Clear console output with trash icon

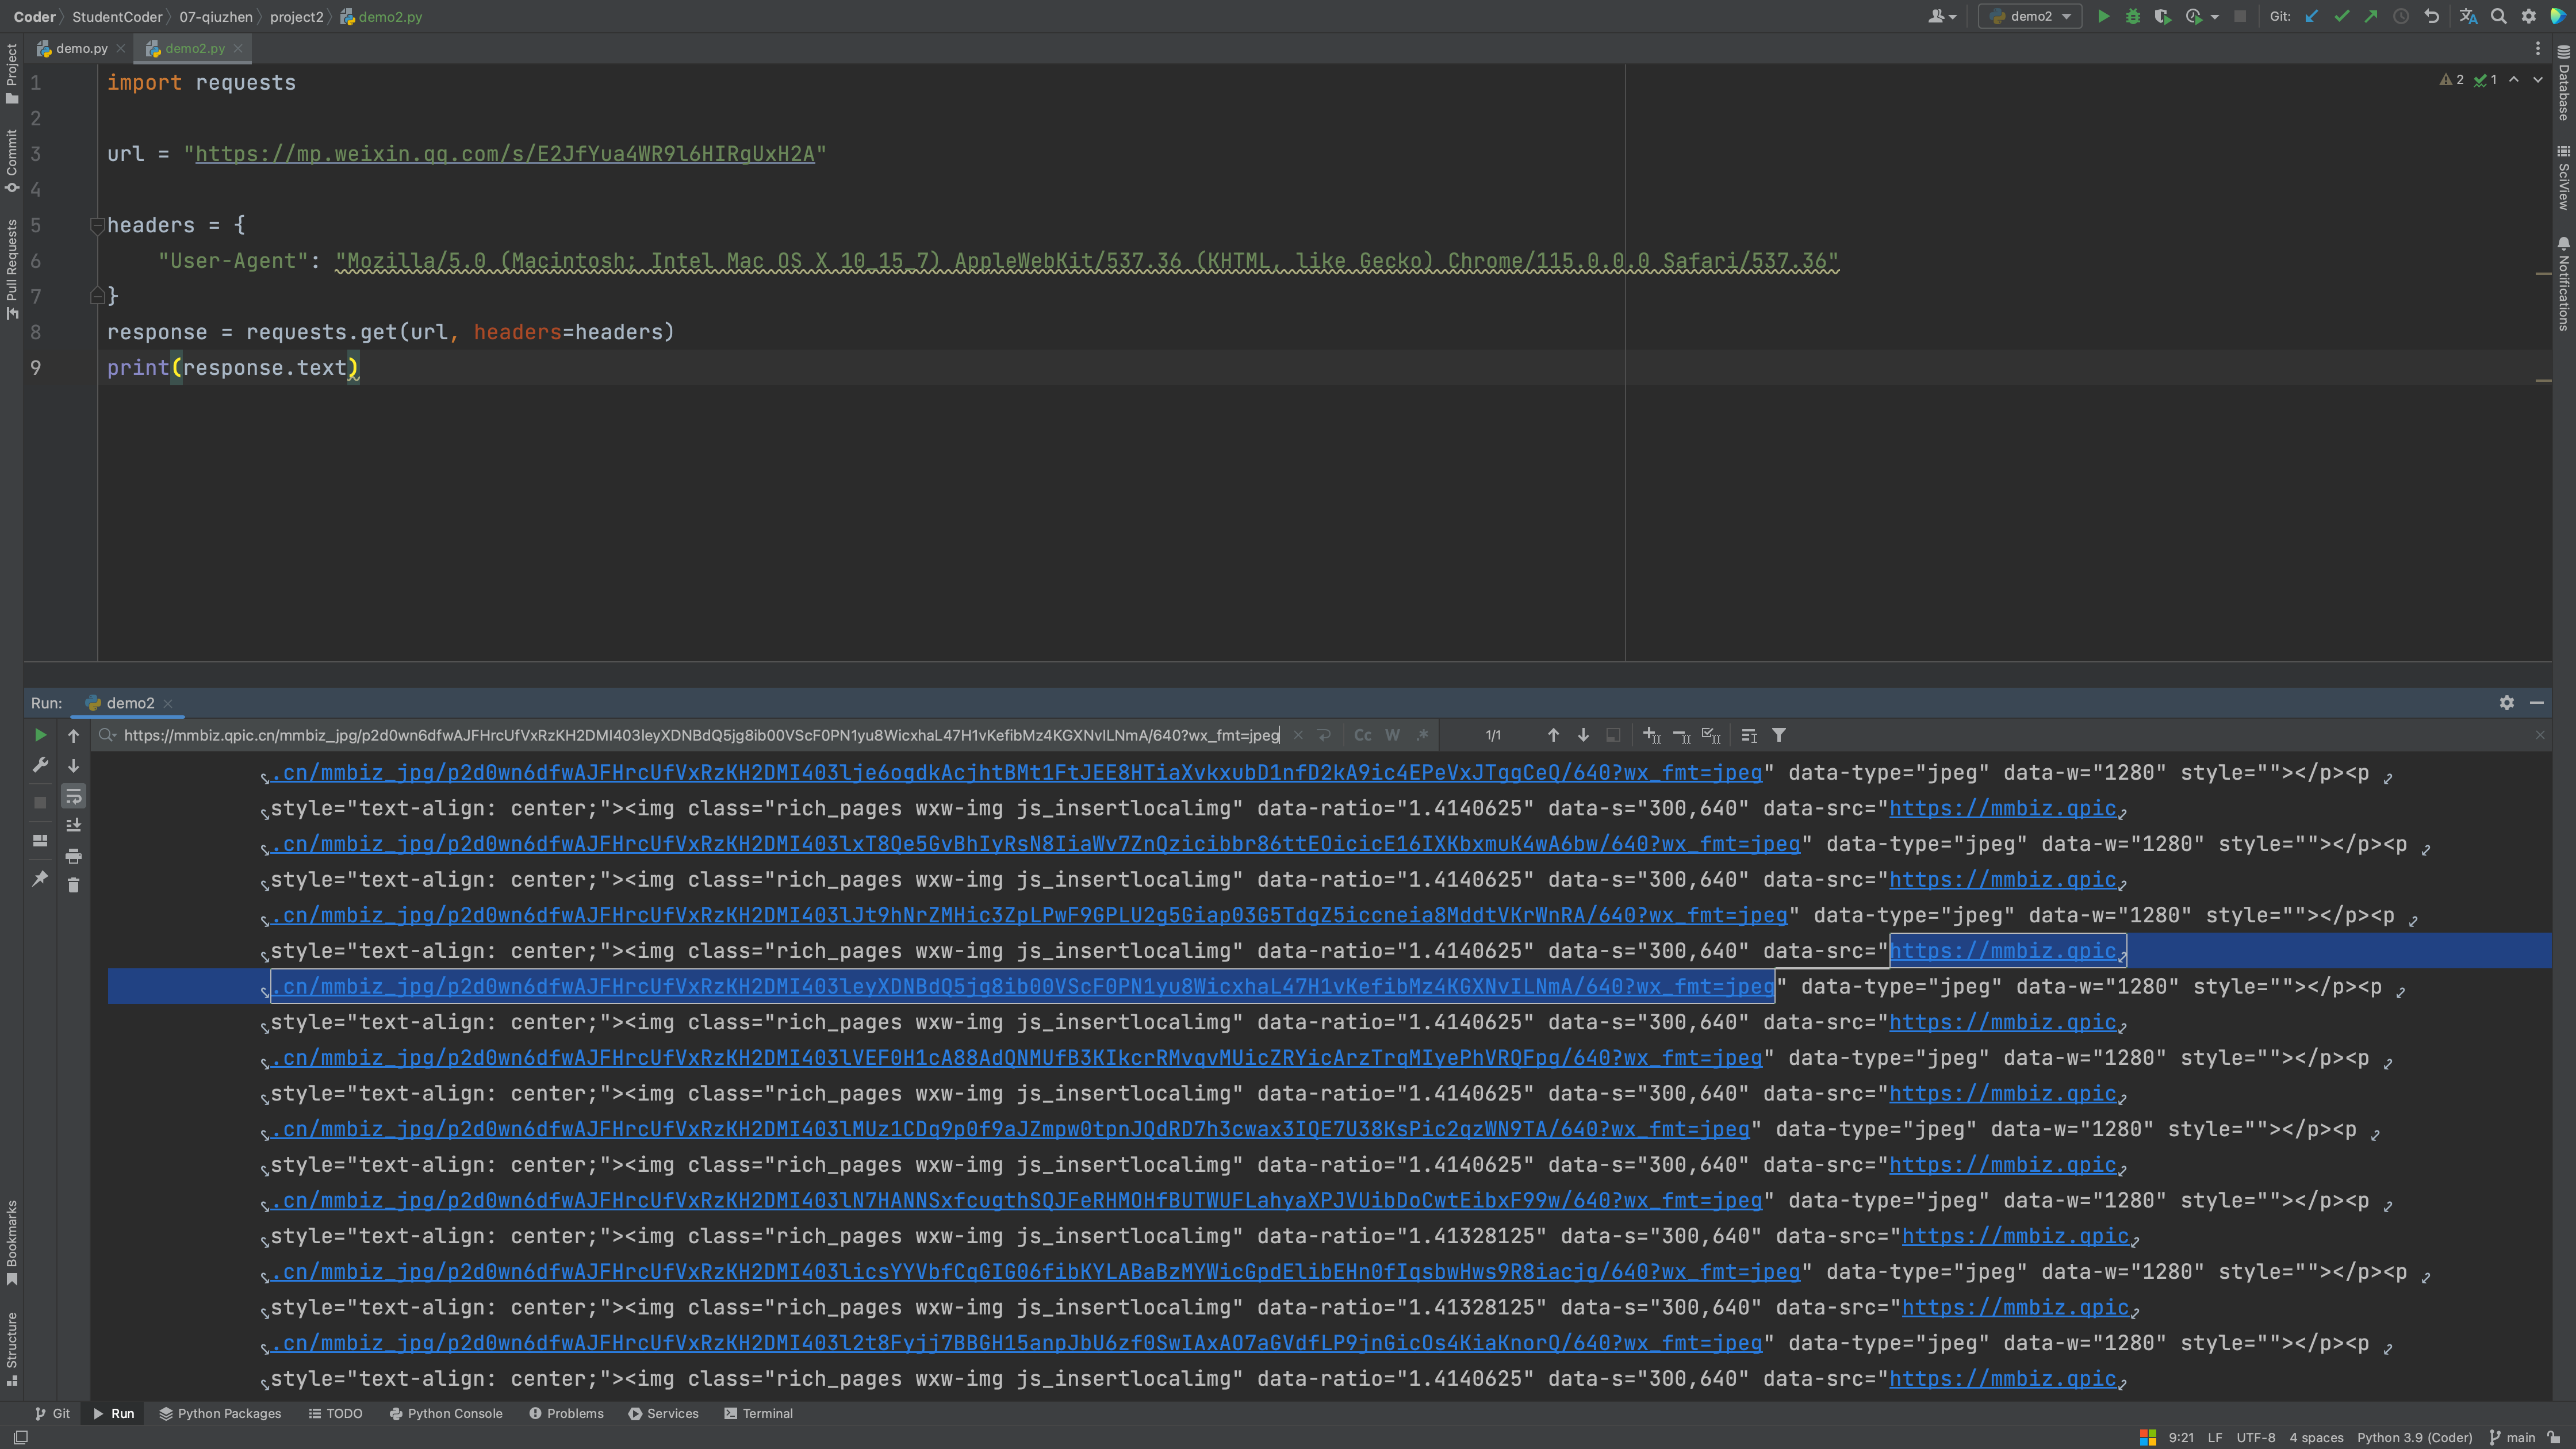(x=73, y=885)
